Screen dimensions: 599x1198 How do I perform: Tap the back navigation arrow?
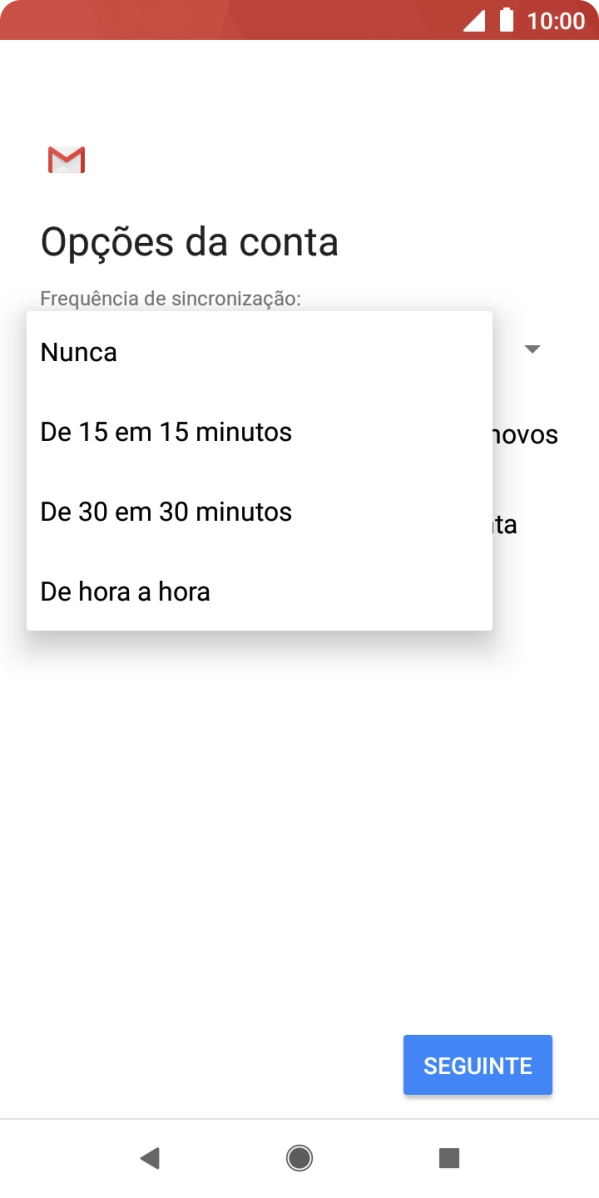coord(149,1158)
